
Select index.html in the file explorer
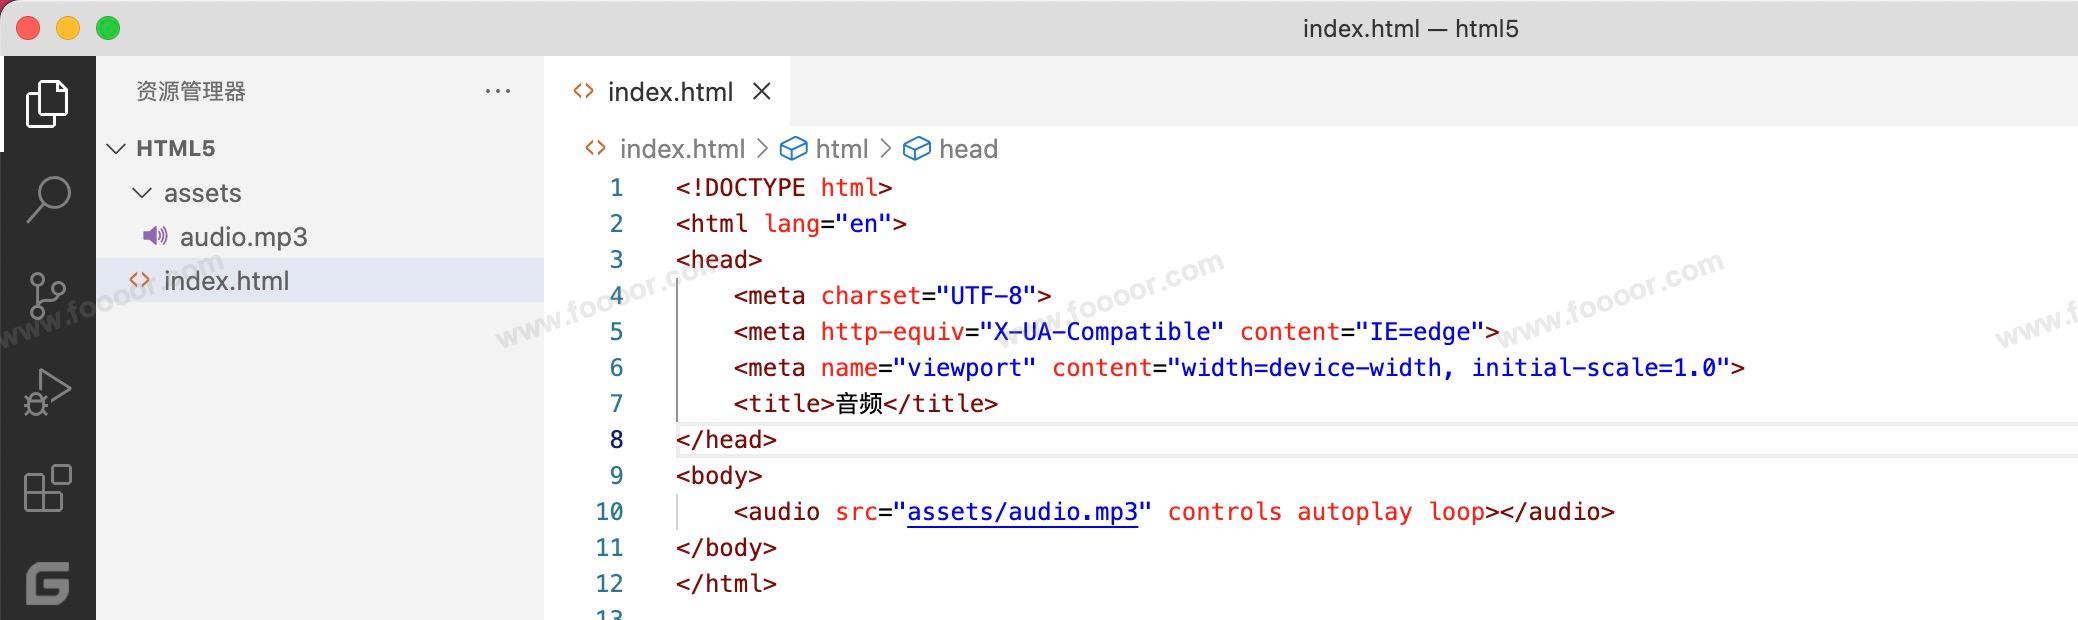click(226, 281)
